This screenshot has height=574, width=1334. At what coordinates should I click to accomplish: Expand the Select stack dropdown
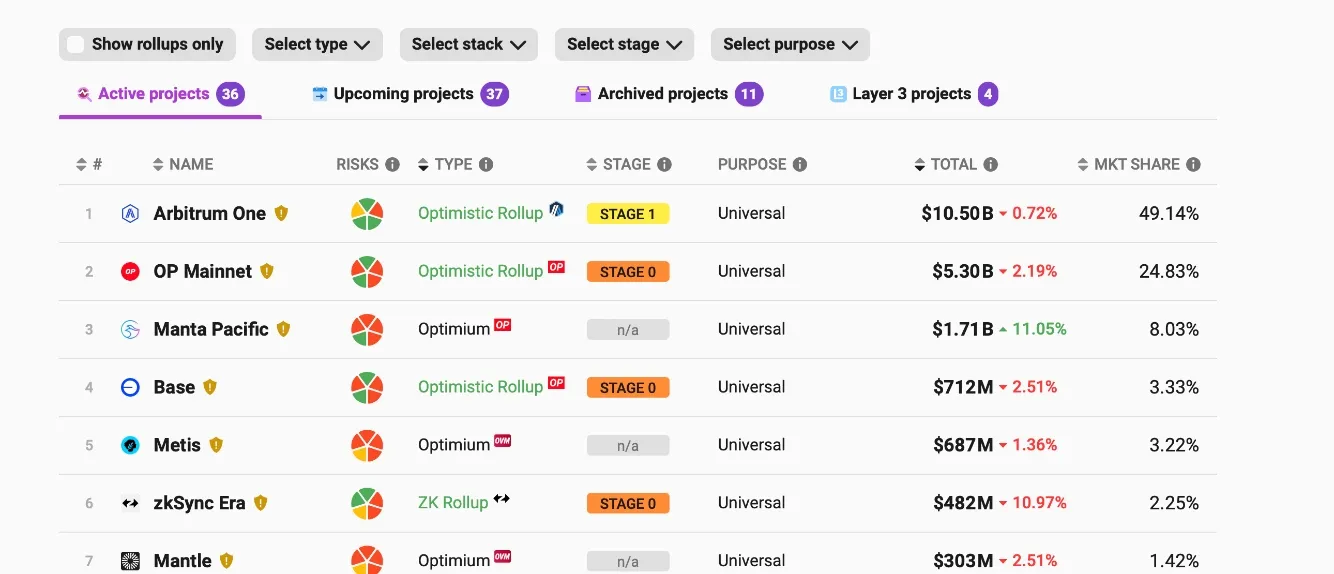click(468, 44)
